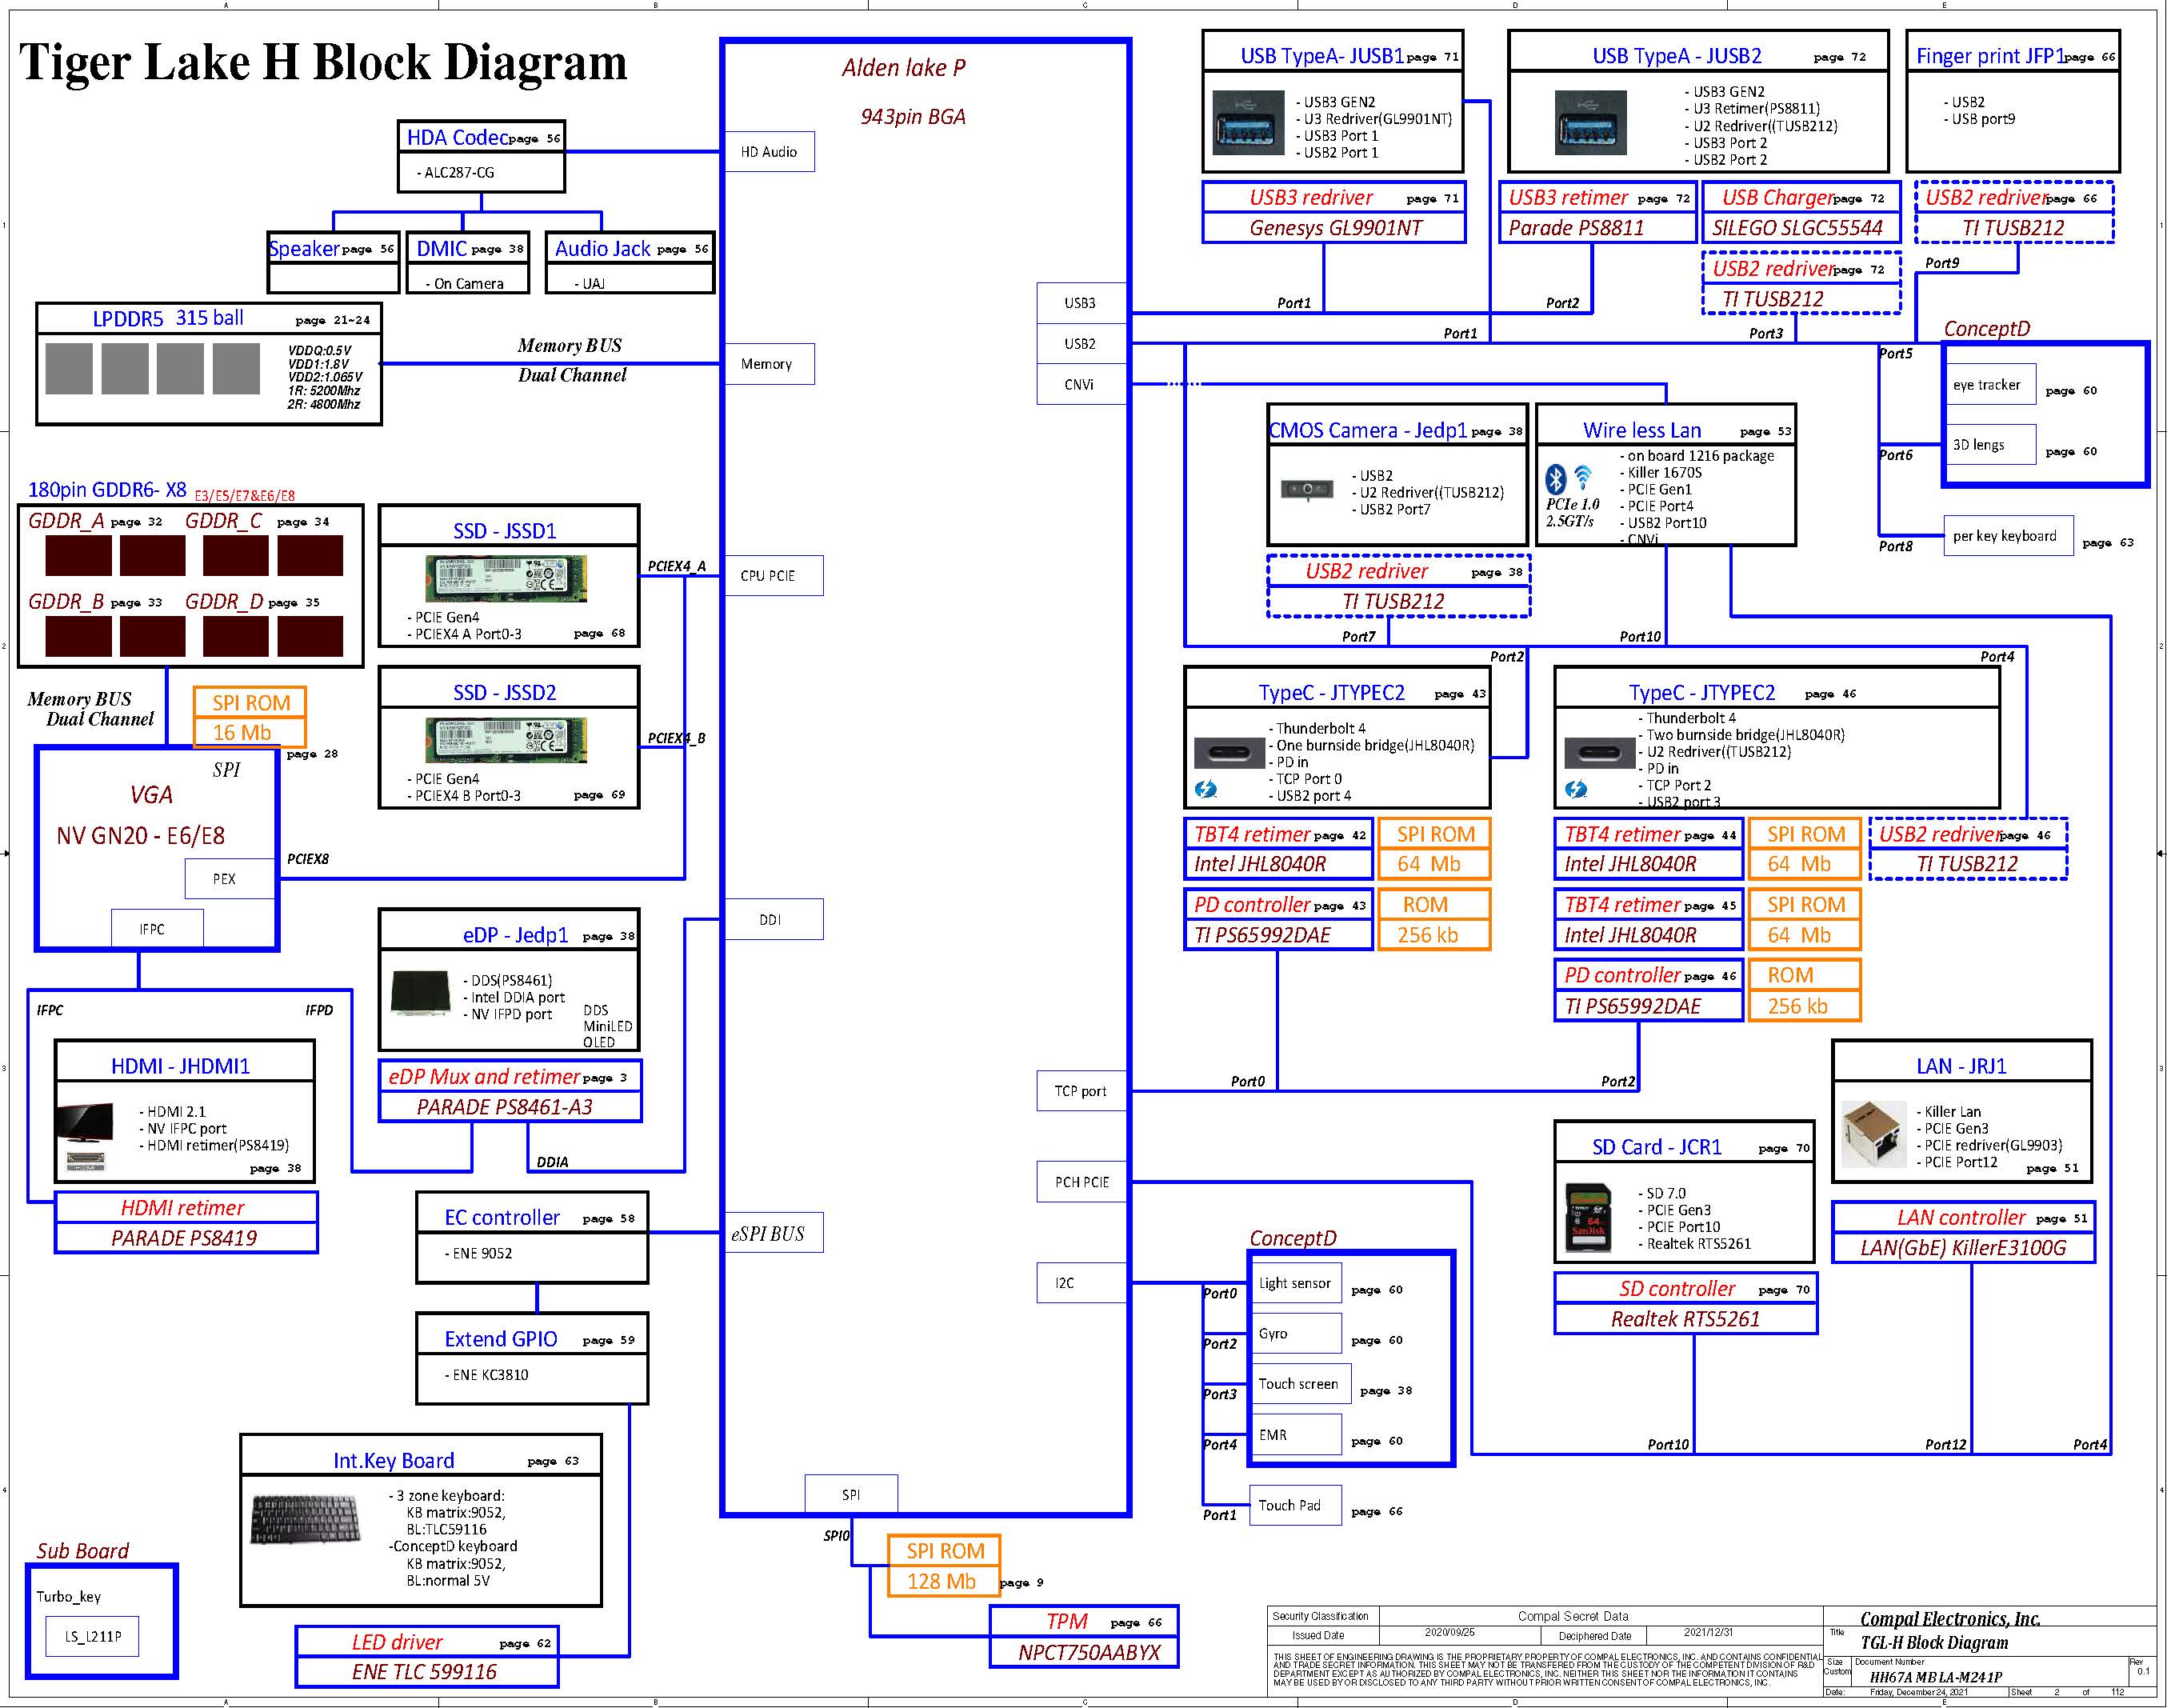Click the LS_L211P sub board box
Viewport: 2167px width, 1708px height.
tap(93, 1637)
